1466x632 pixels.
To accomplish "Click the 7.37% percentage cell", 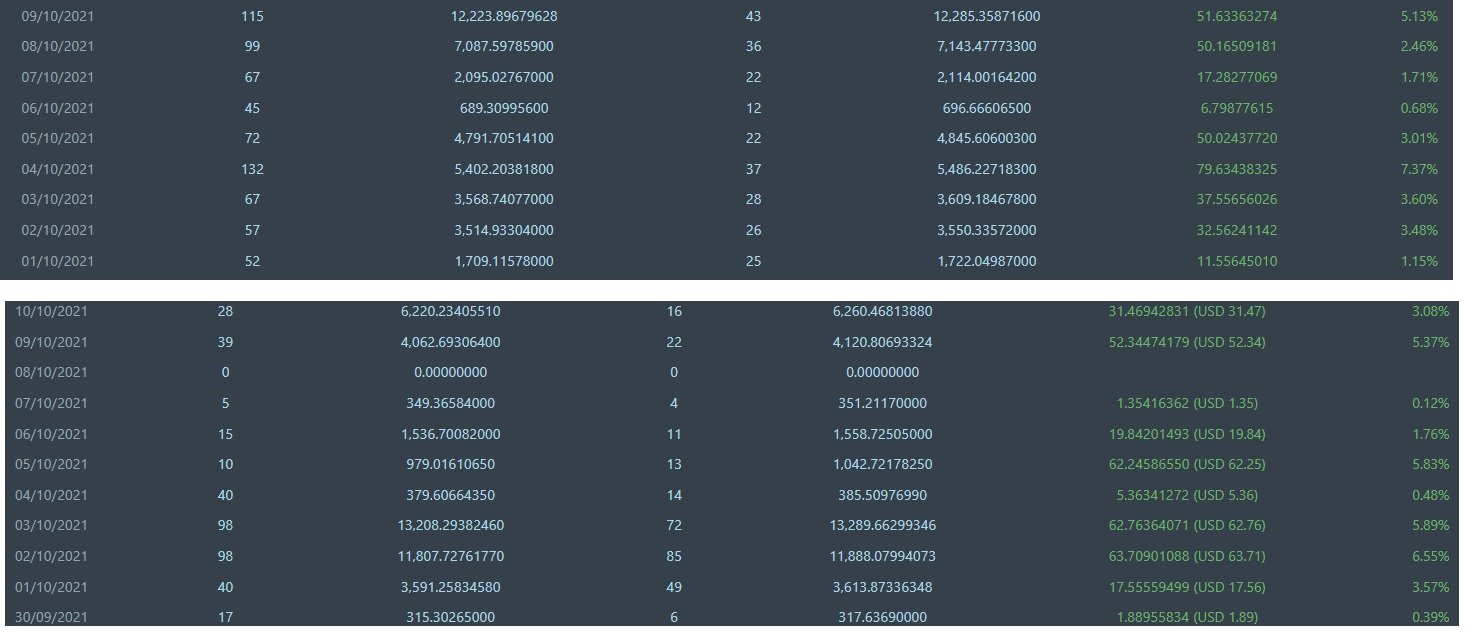I will 1419,169.
